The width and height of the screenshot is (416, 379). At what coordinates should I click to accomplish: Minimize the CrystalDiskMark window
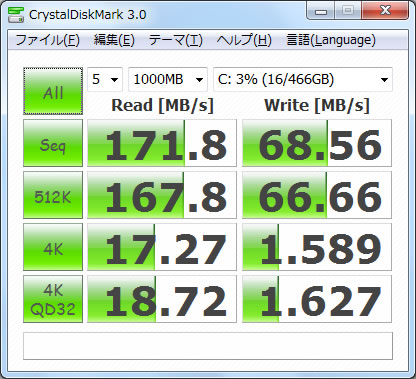pyautogui.click(x=320, y=11)
